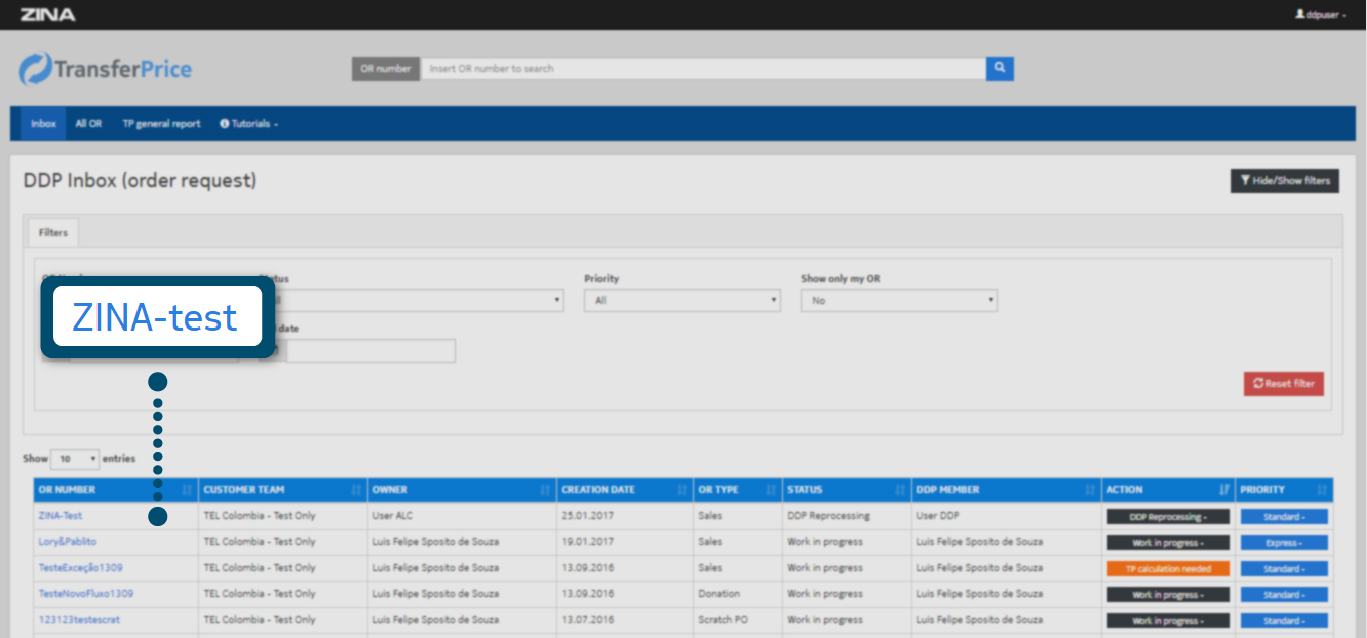Click the orange TP calculation needed button
The width and height of the screenshot is (1367, 638).
pos(1167,569)
